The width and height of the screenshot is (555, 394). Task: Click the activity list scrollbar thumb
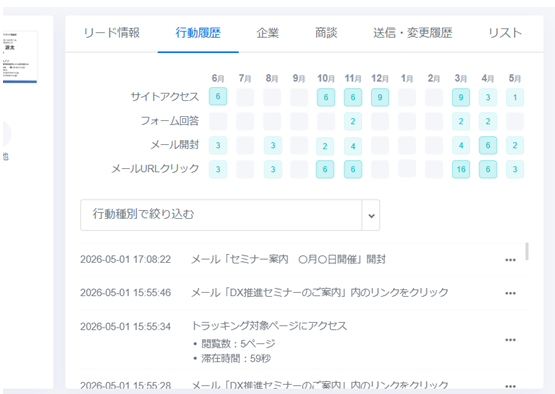click(x=527, y=251)
